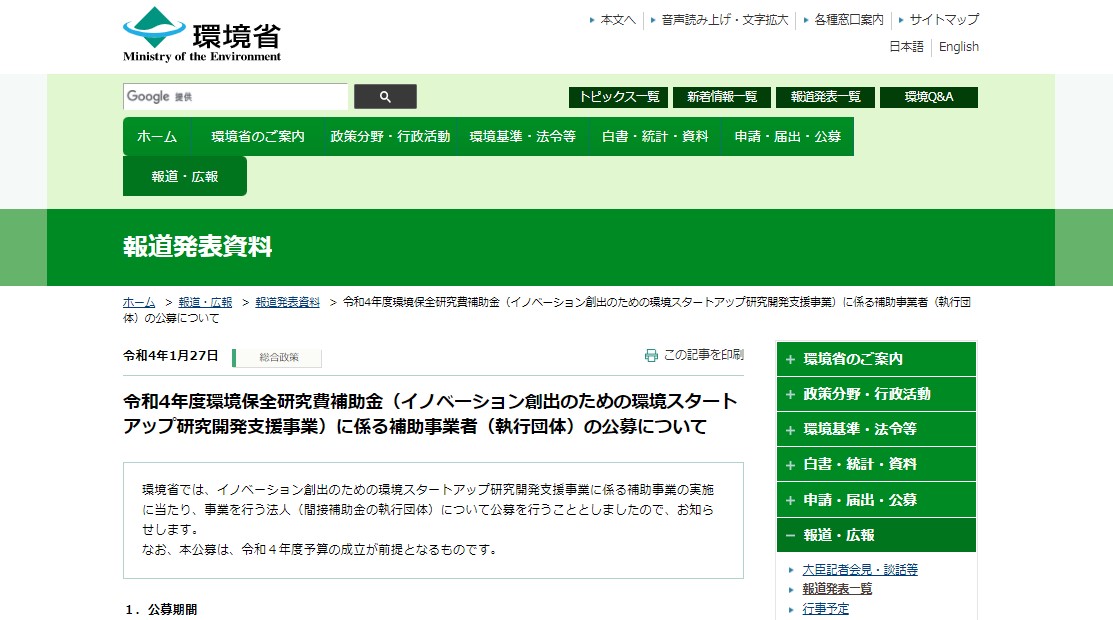Open the サイトマップ link
The width and height of the screenshot is (1113, 620).
point(943,20)
